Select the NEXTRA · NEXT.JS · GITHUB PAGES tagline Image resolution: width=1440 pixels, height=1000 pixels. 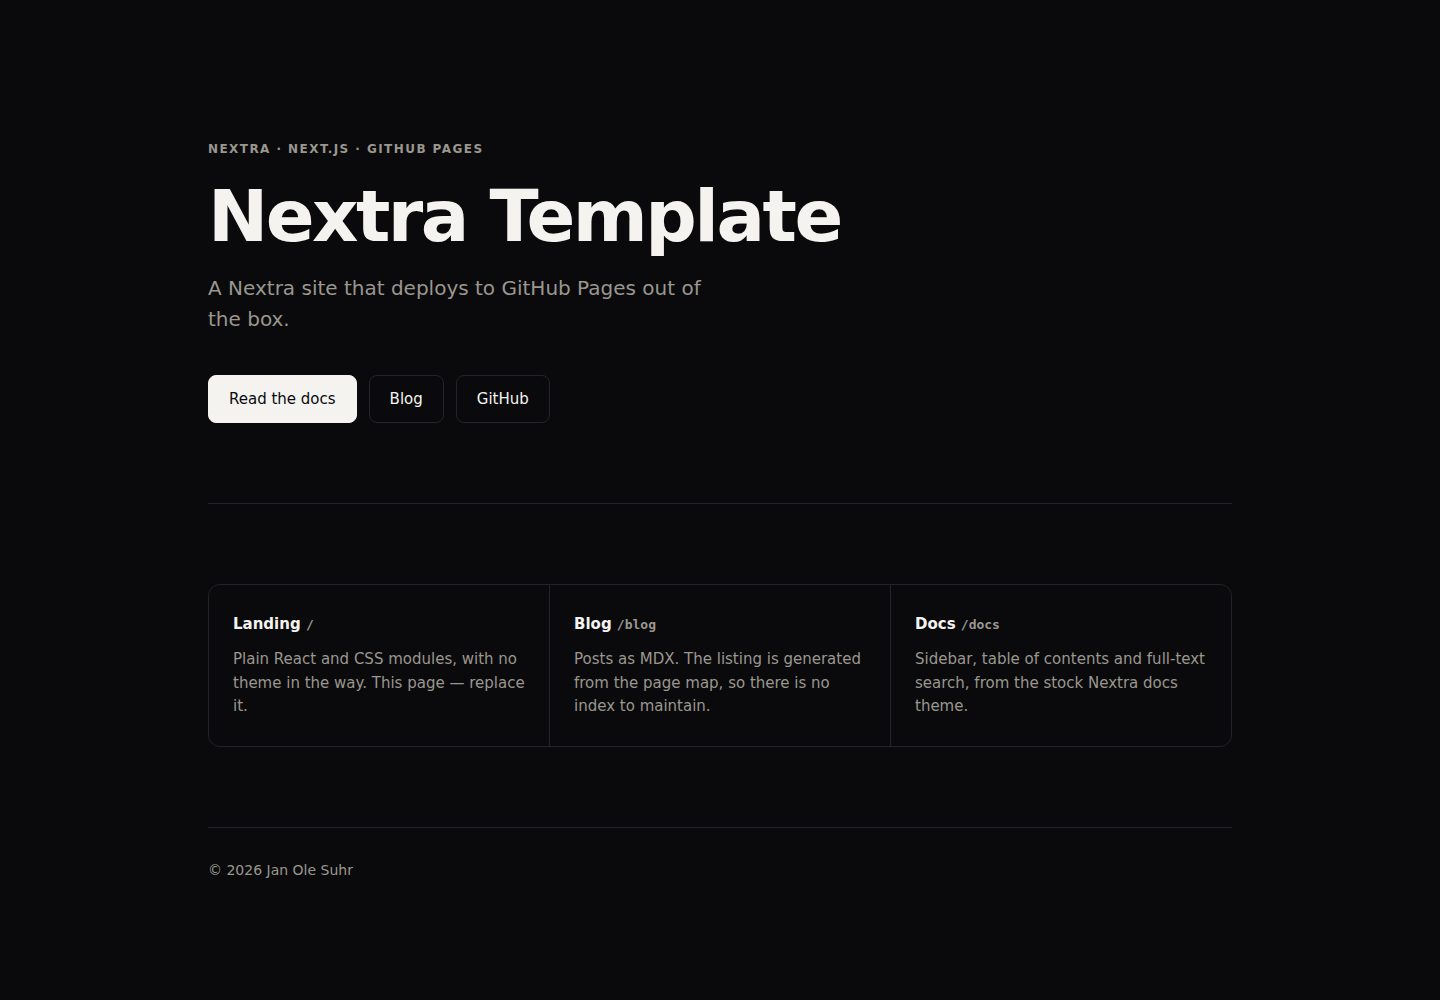pos(345,149)
